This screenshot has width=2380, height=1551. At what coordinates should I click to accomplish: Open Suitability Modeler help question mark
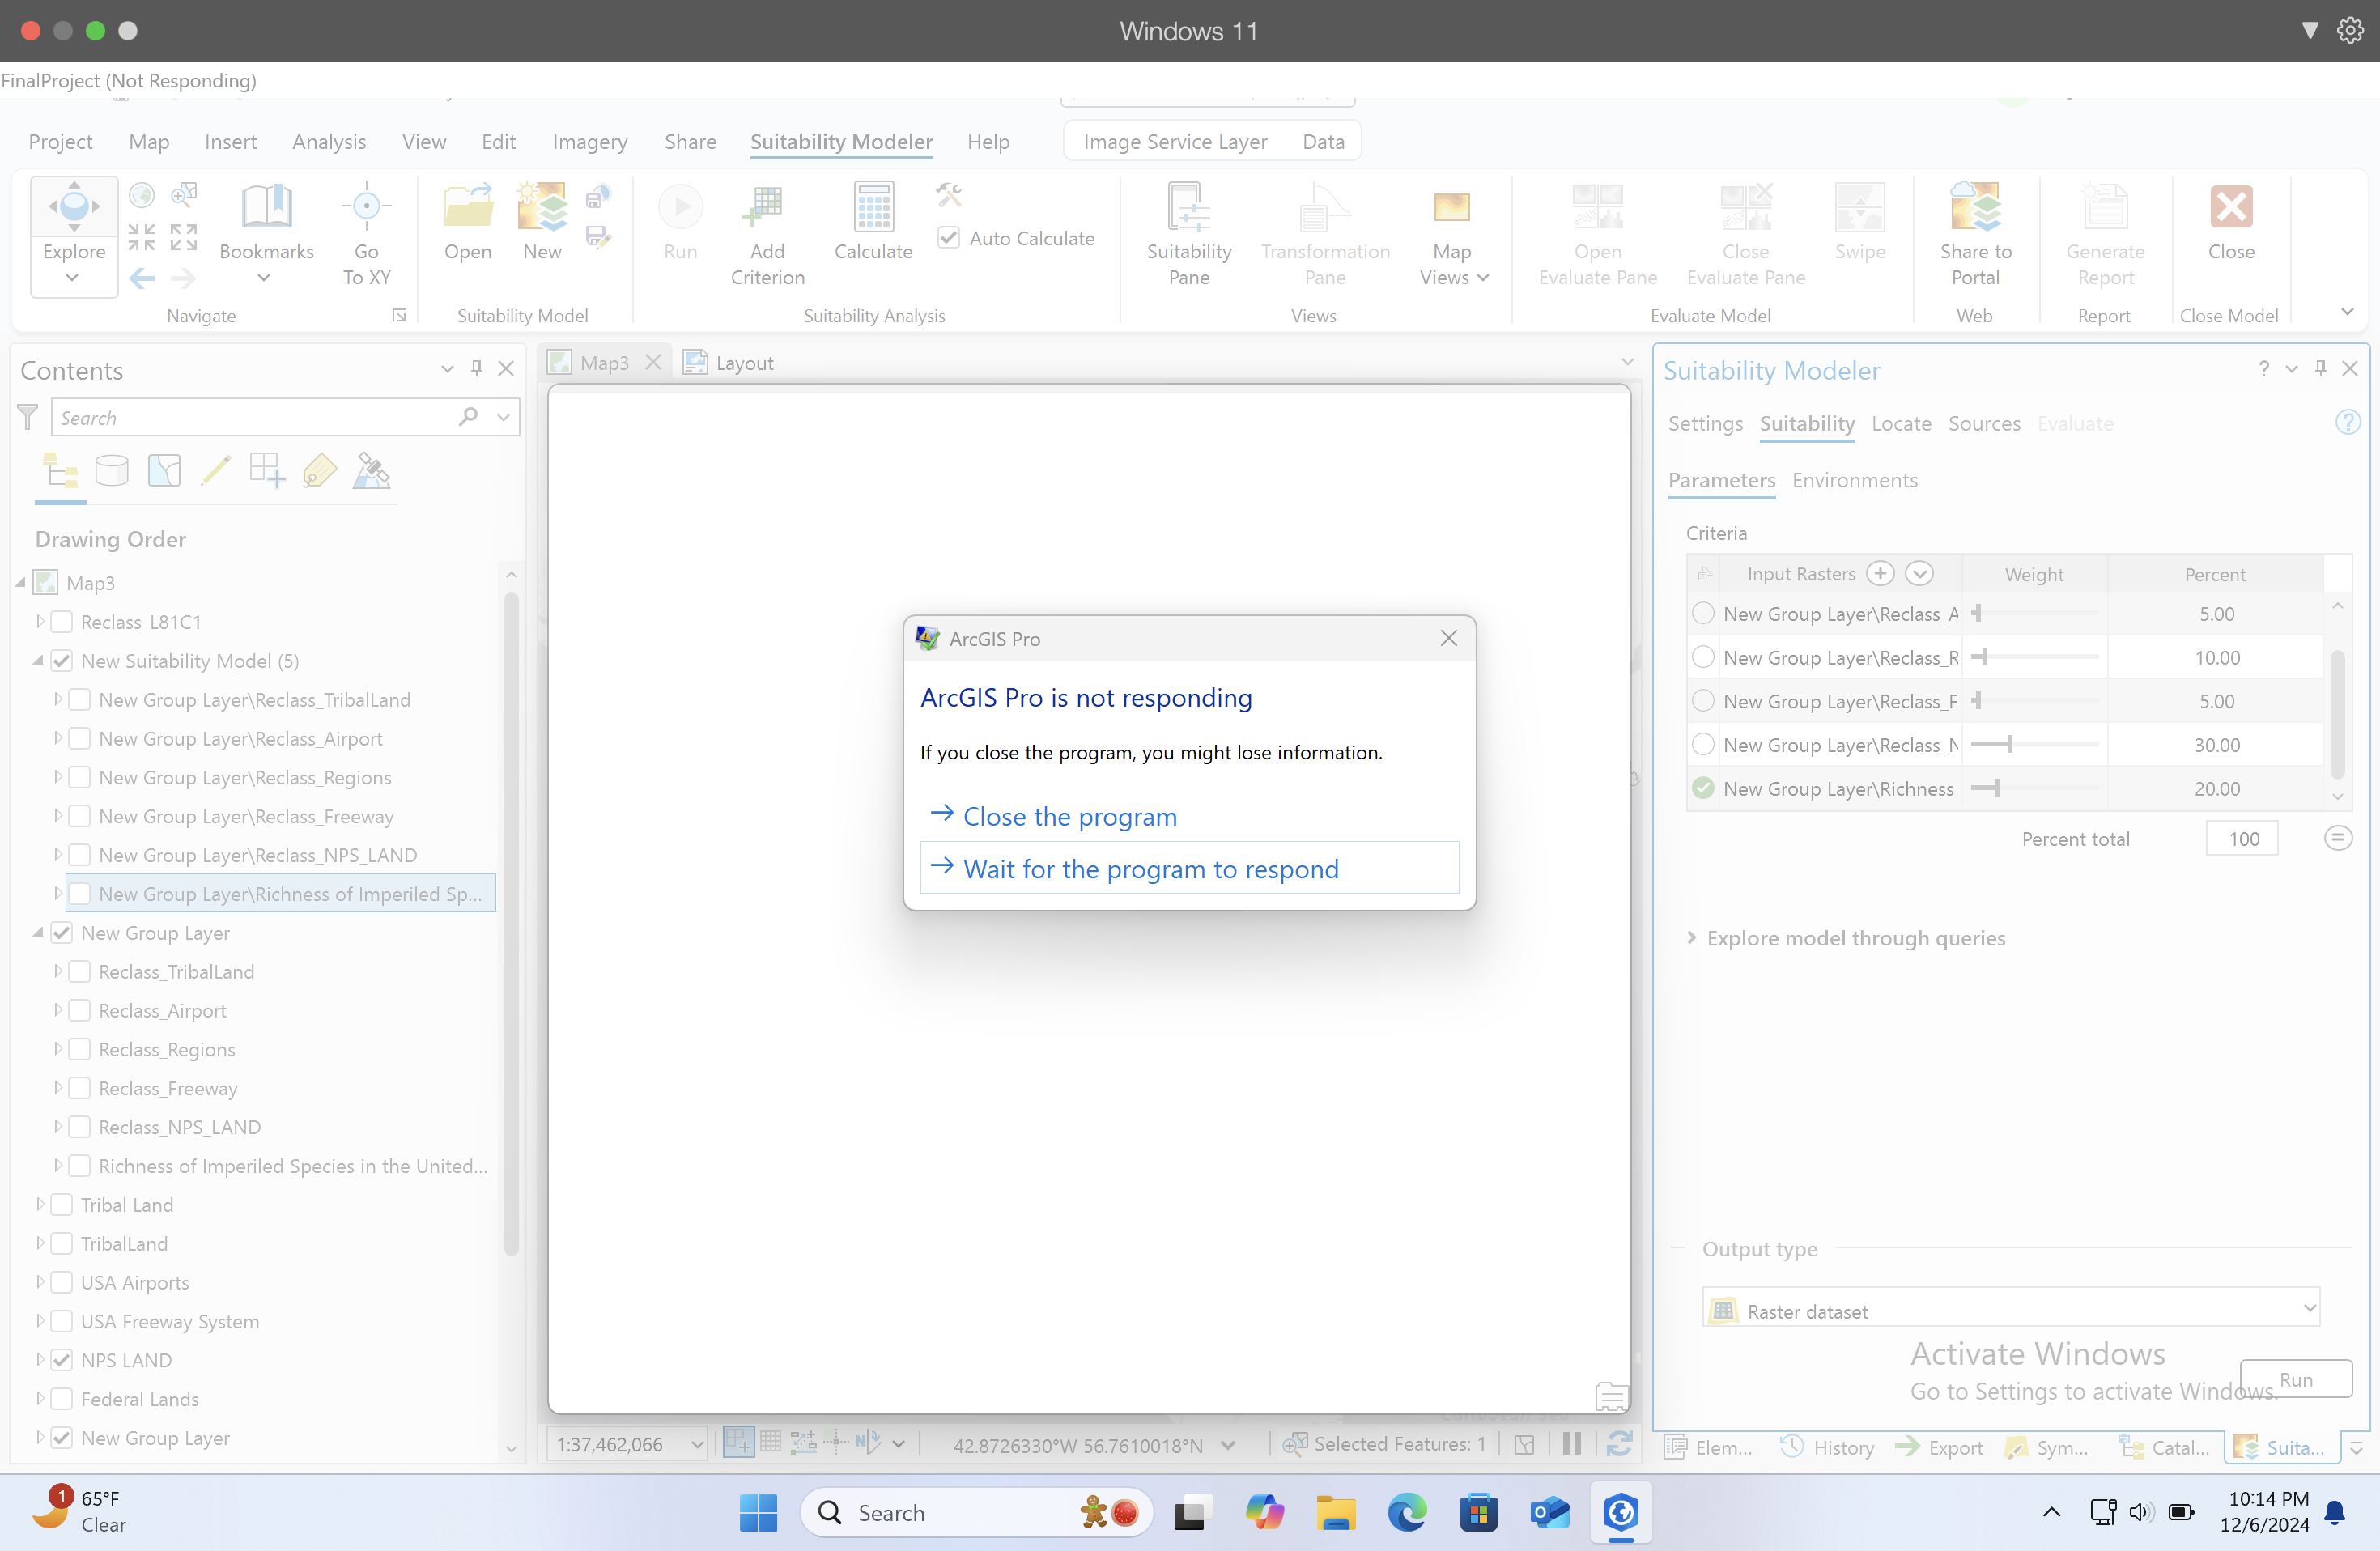[2263, 369]
